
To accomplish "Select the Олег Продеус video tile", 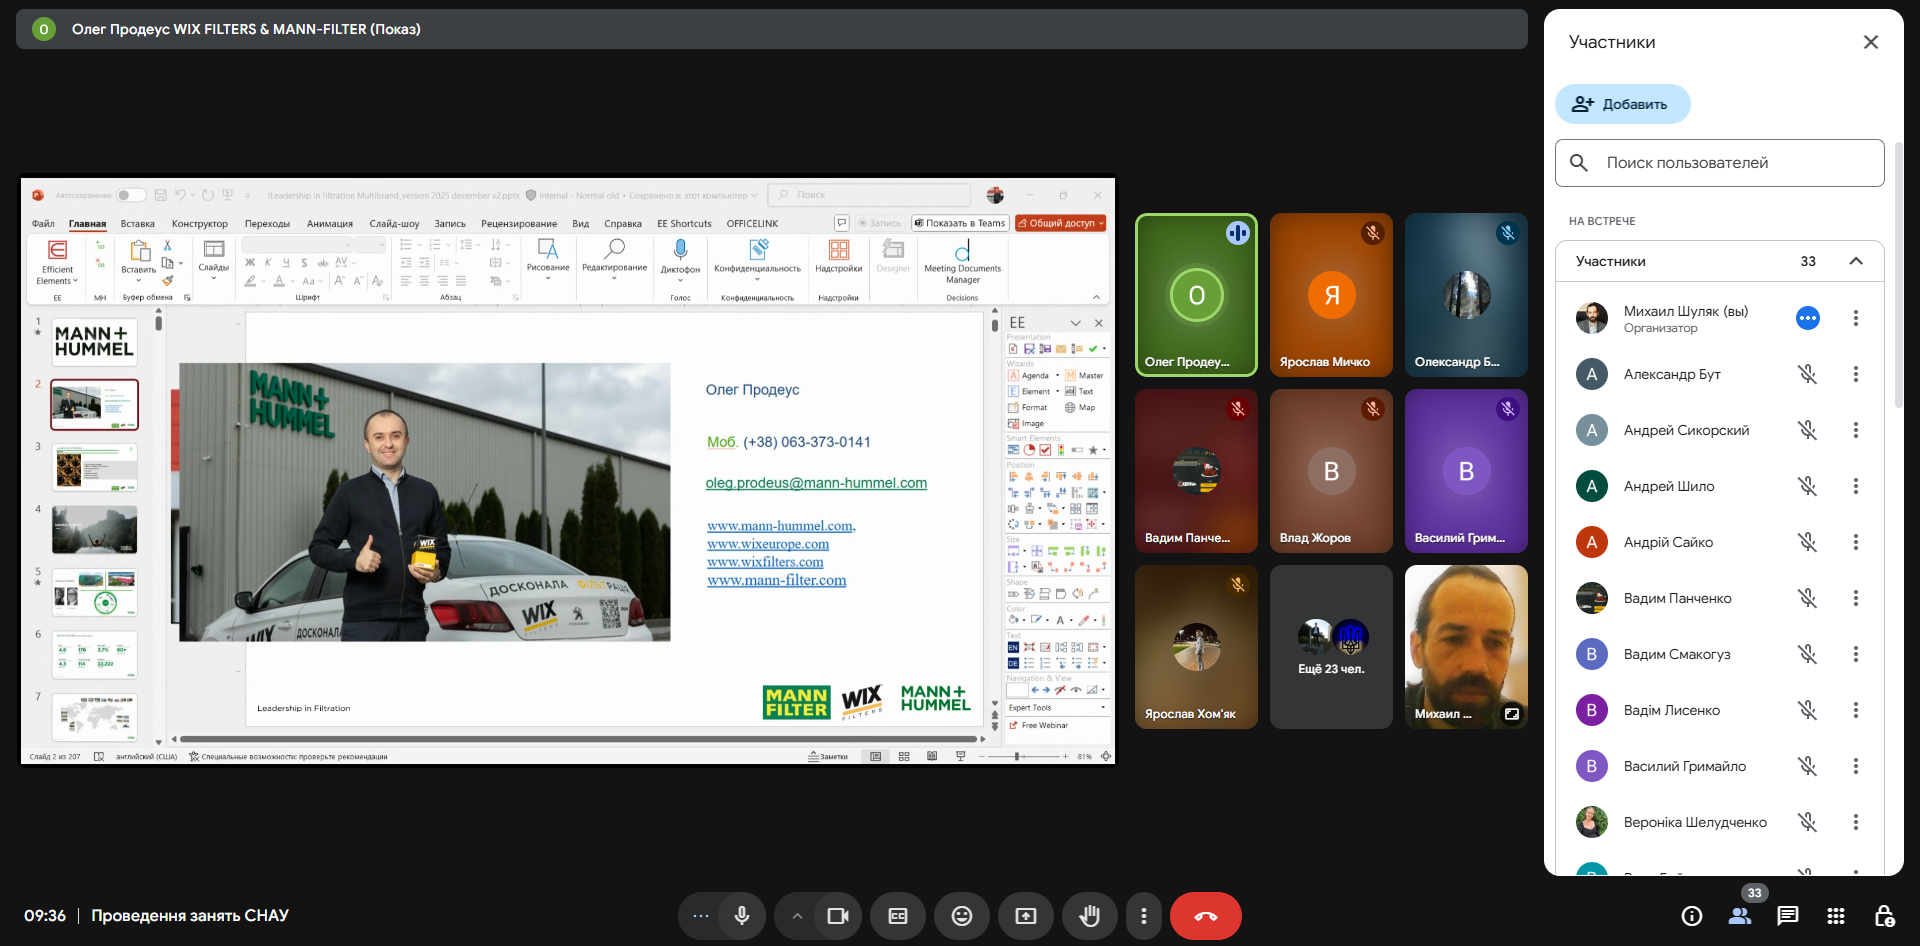I will coord(1196,295).
